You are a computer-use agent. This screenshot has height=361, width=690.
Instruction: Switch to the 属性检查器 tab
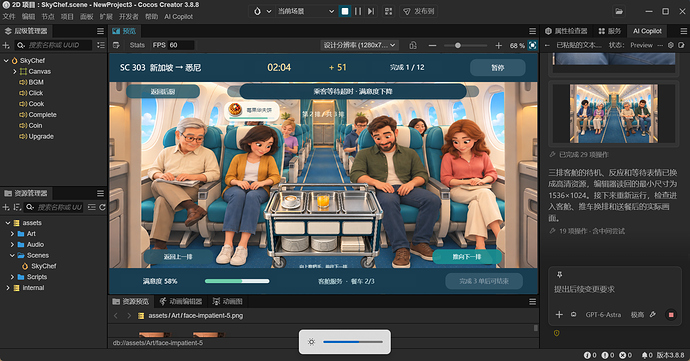pyautogui.click(x=566, y=31)
